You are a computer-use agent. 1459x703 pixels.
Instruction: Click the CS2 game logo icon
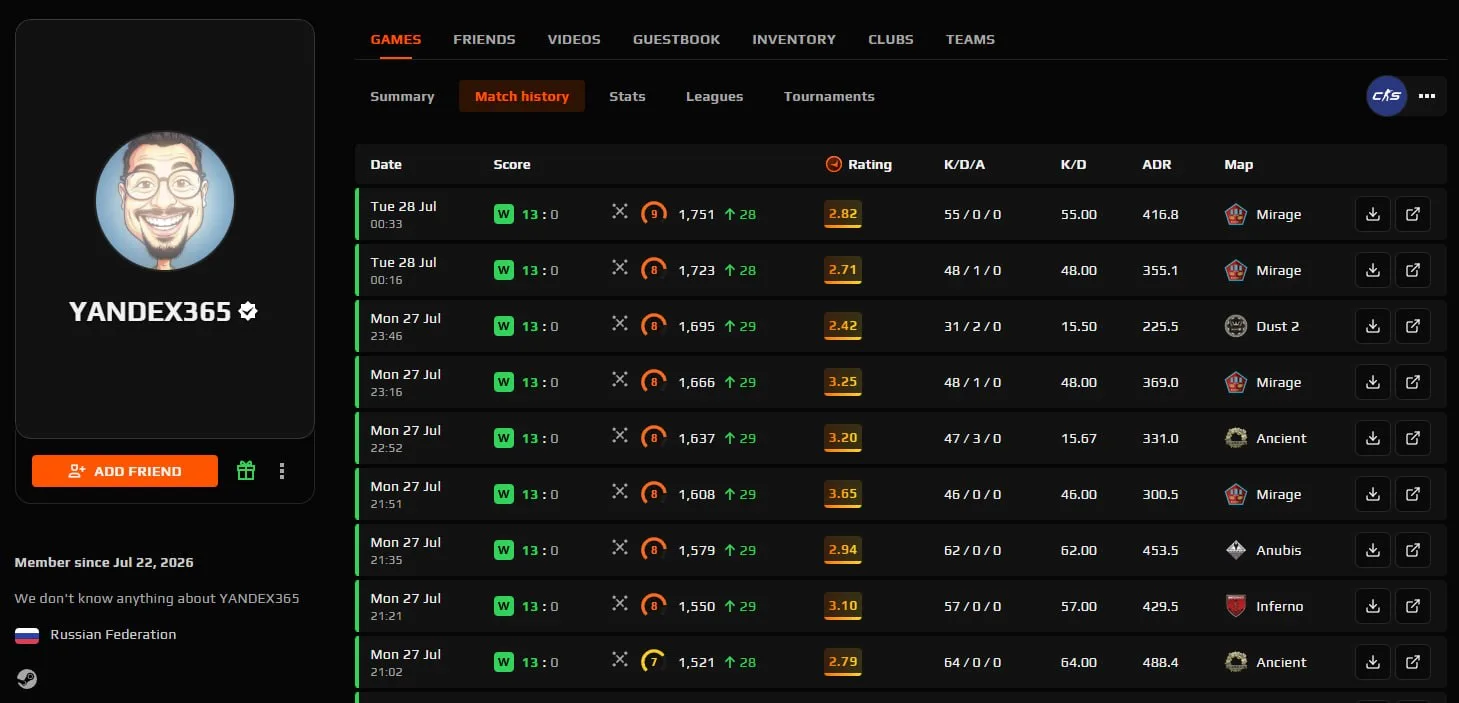[x=1387, y=96]
